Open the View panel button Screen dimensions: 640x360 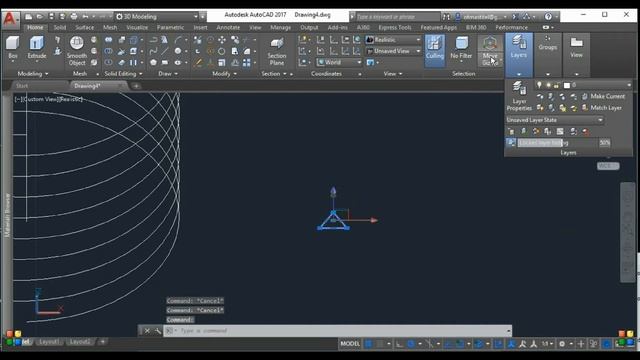tap(576, 47)
